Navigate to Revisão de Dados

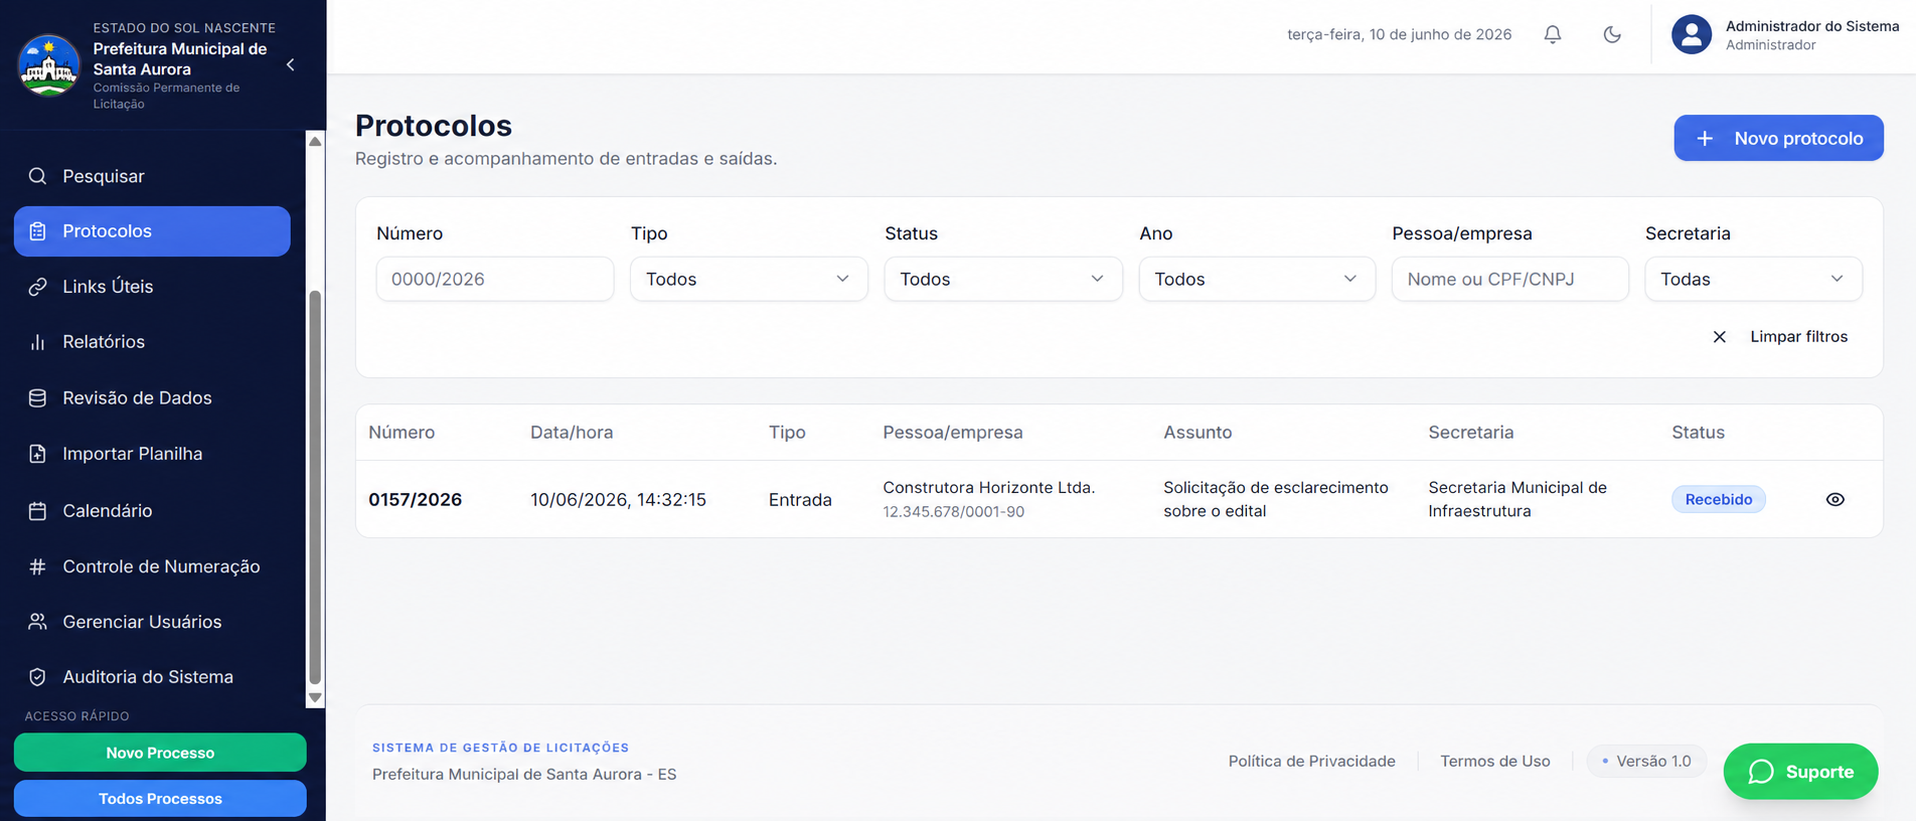tap(152, 398)
